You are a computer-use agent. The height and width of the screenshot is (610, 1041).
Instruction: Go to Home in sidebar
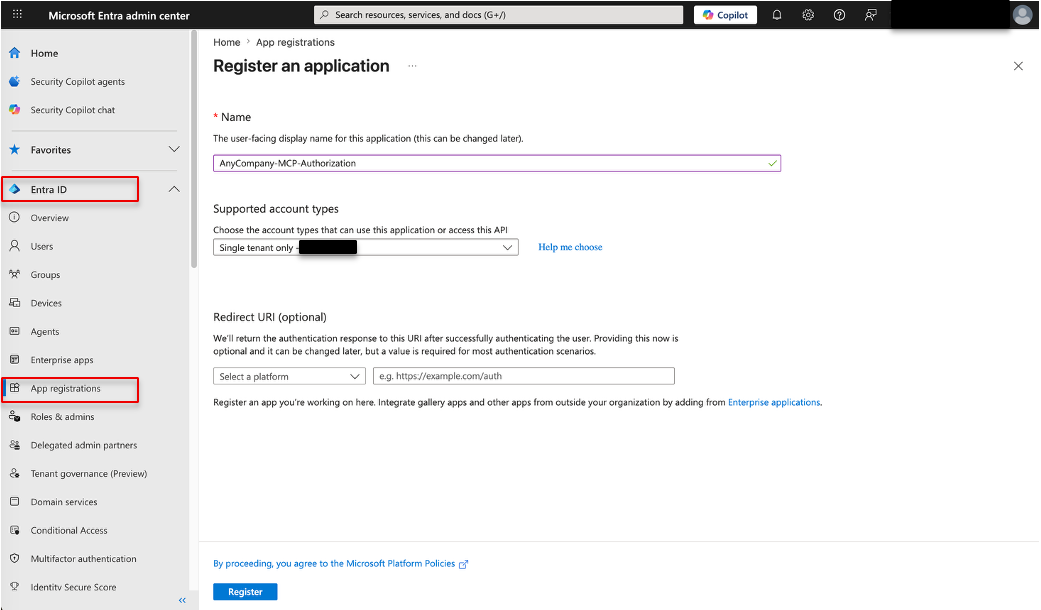coord(44,53)
